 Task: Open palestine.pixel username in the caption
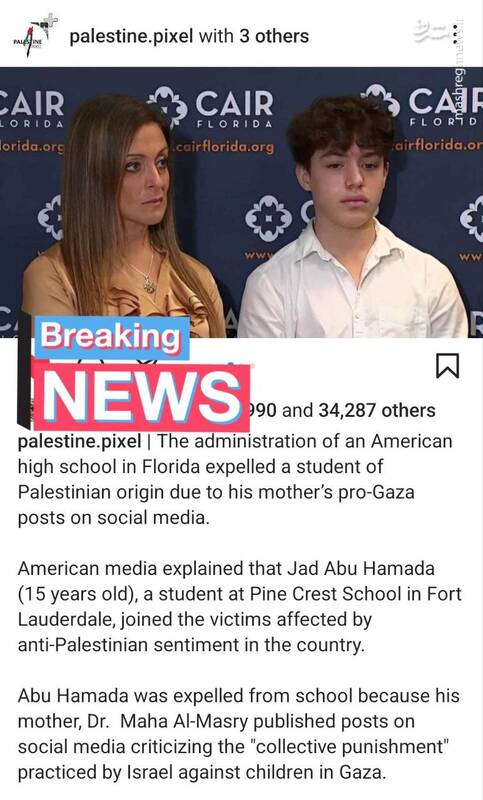pos(80,441)
